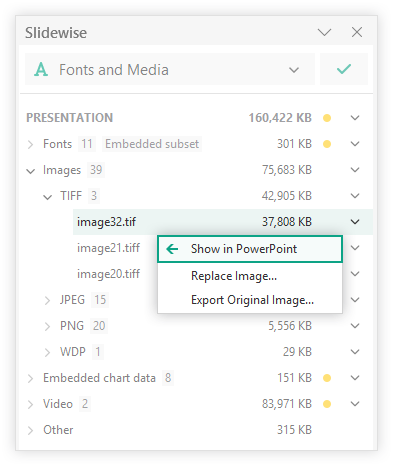Open the JPEG row actions chevron
Screen dimensions: 393x466
click(x=355, y=300)
